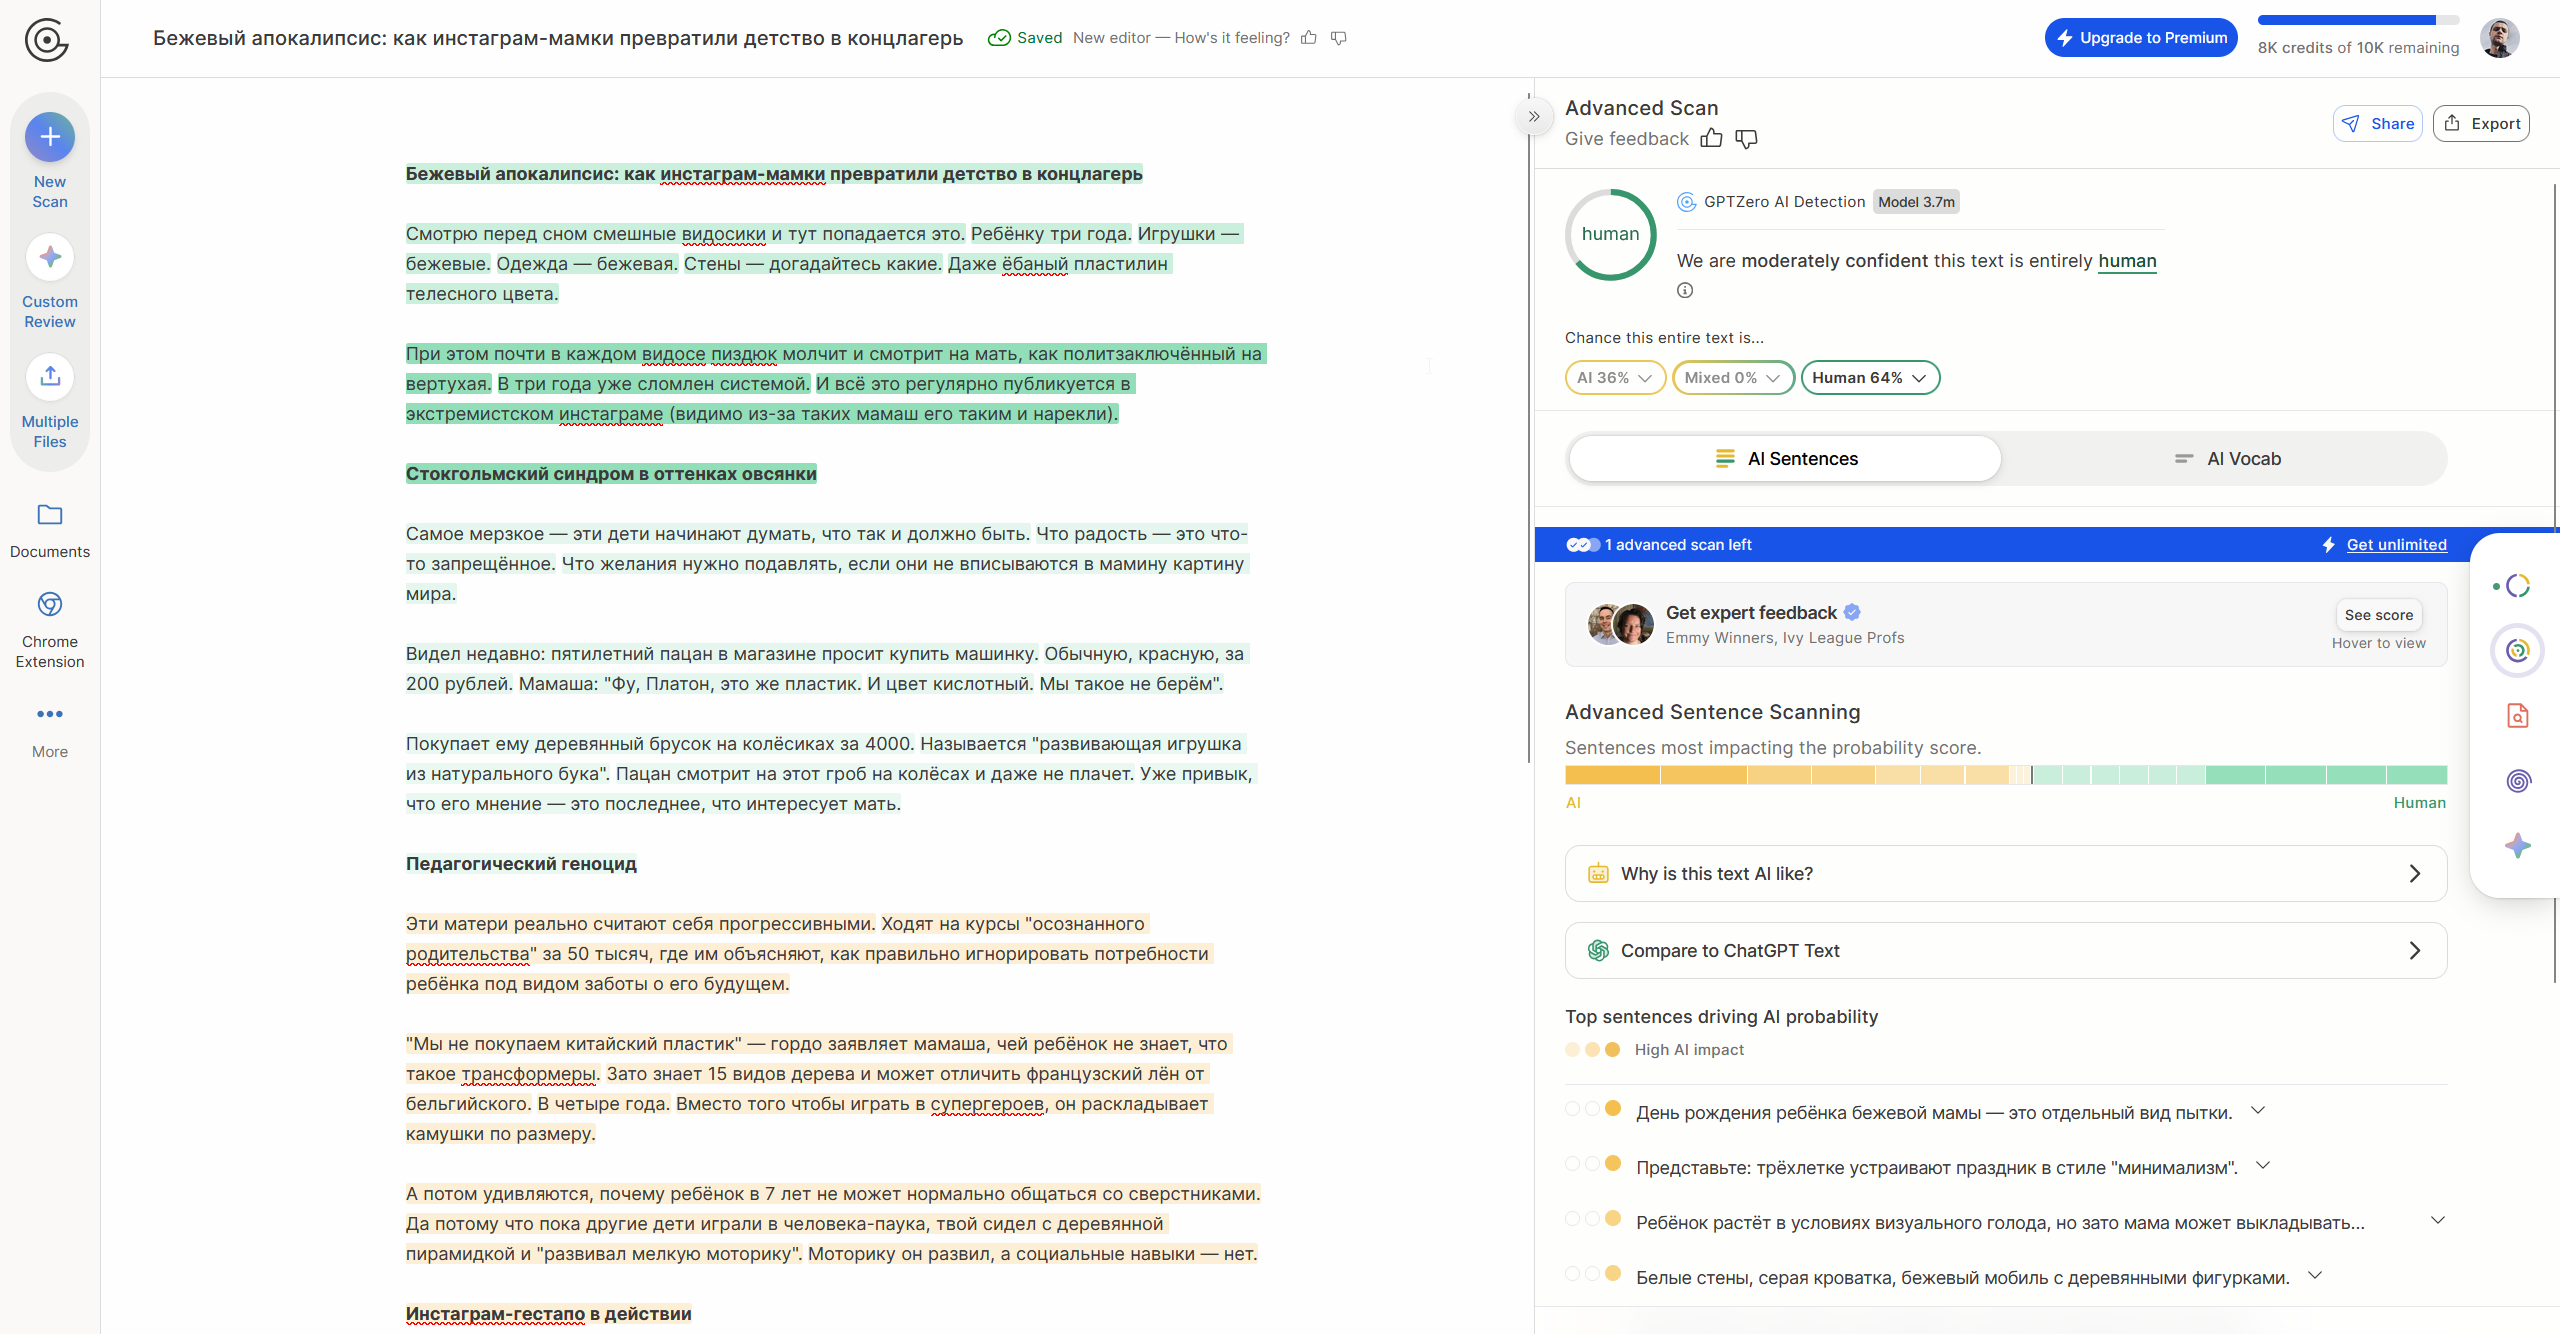Viewport: 2560px width, 1334px height.
Task: Click the underlined 'human' link
Action: coord(2127,261)
